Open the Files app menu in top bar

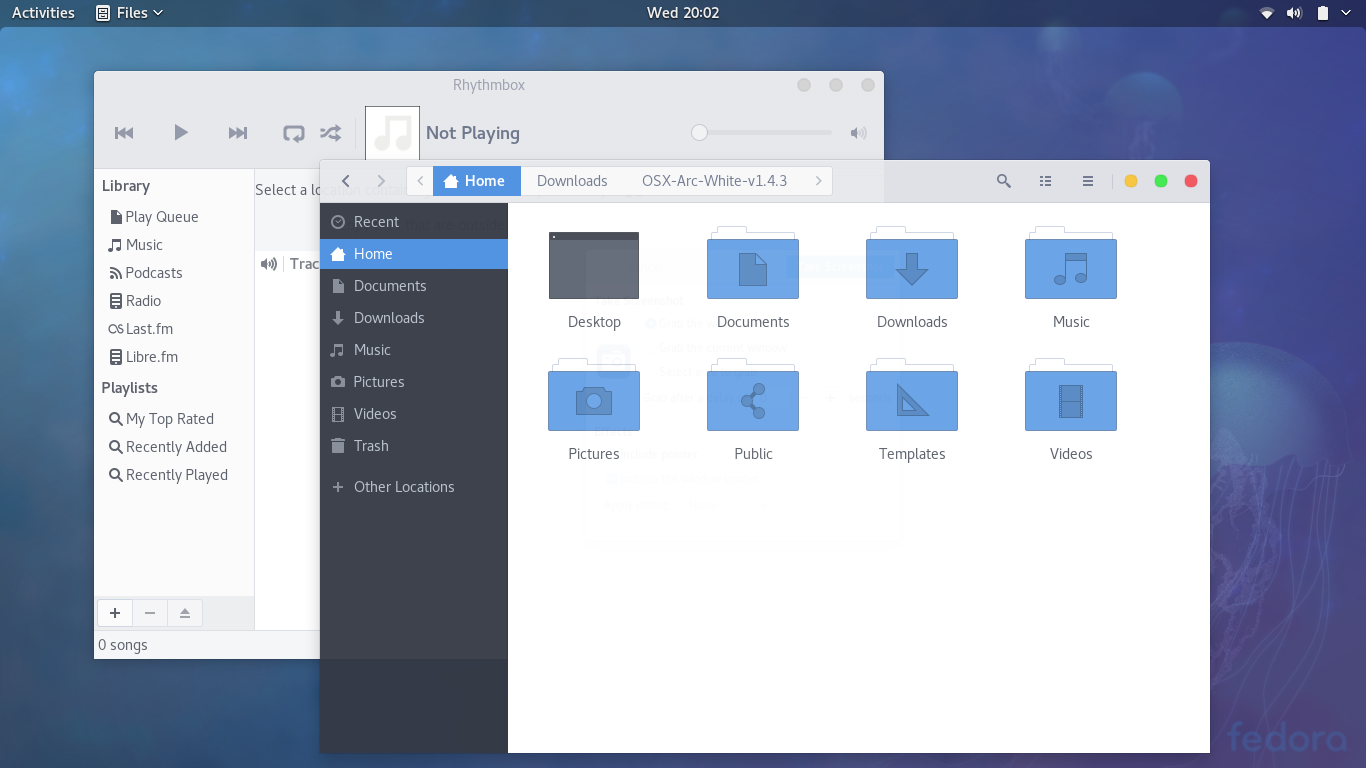click(130, 13)
